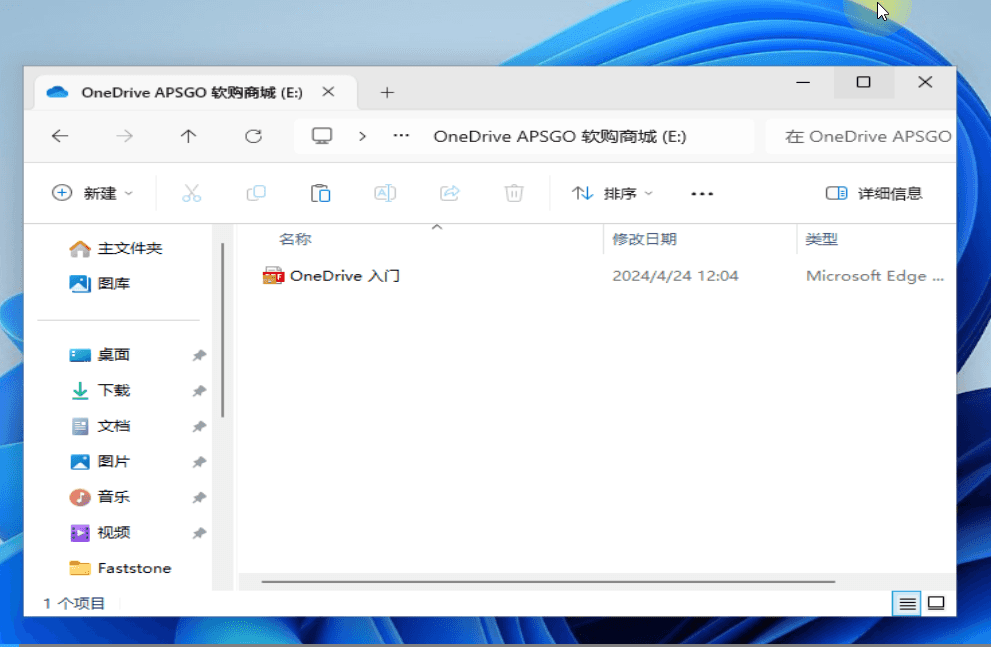
Task: Click the Copy icon in toolbar
Action: [256, 193]
